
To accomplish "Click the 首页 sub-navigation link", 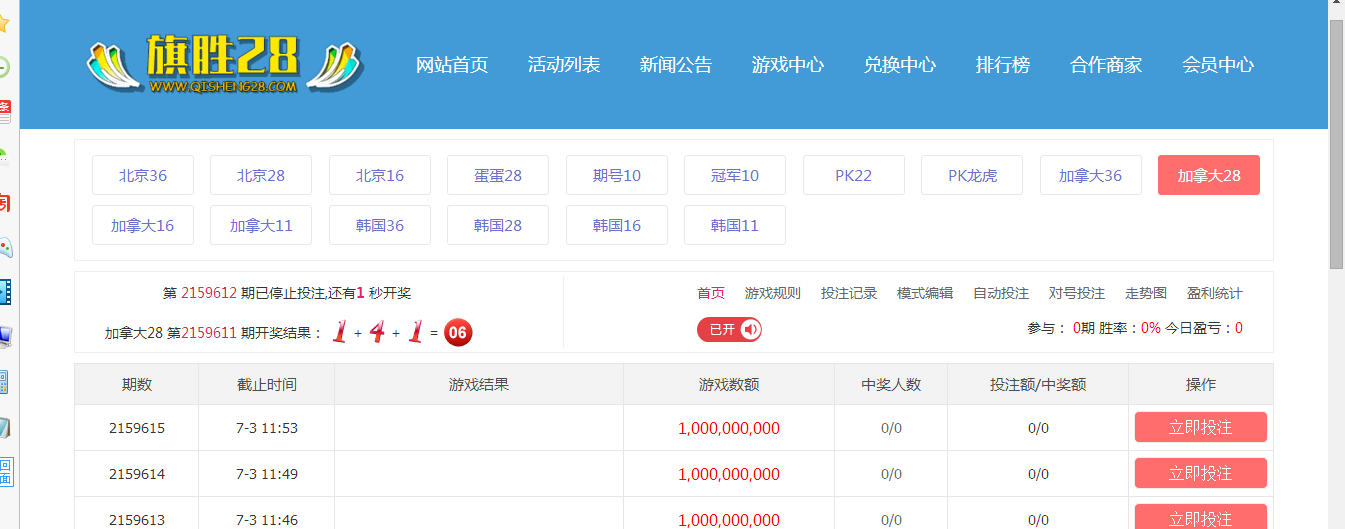I will click(711, 293).
